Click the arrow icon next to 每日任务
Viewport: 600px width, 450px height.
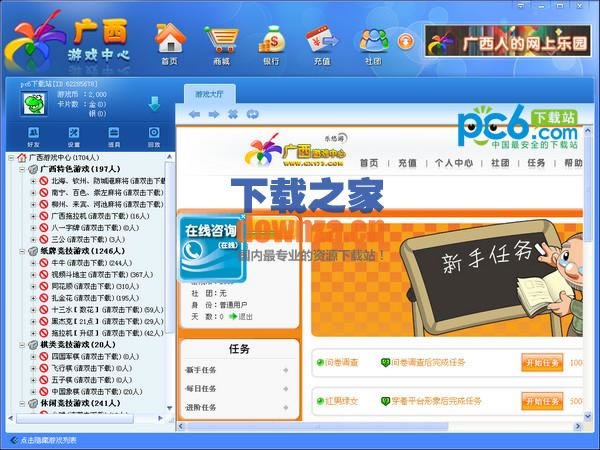[x=285, y=389]
